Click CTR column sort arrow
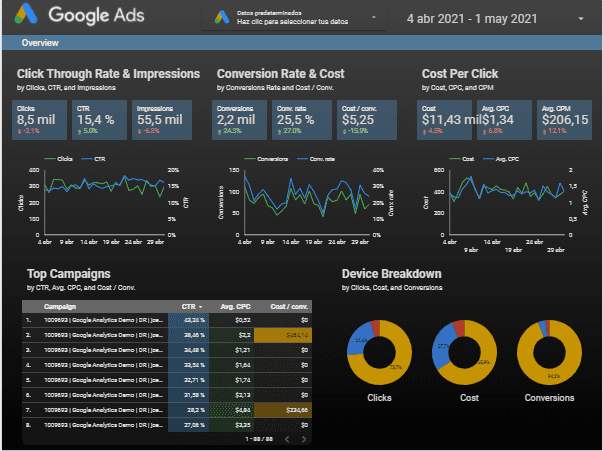 coord(202,307)
